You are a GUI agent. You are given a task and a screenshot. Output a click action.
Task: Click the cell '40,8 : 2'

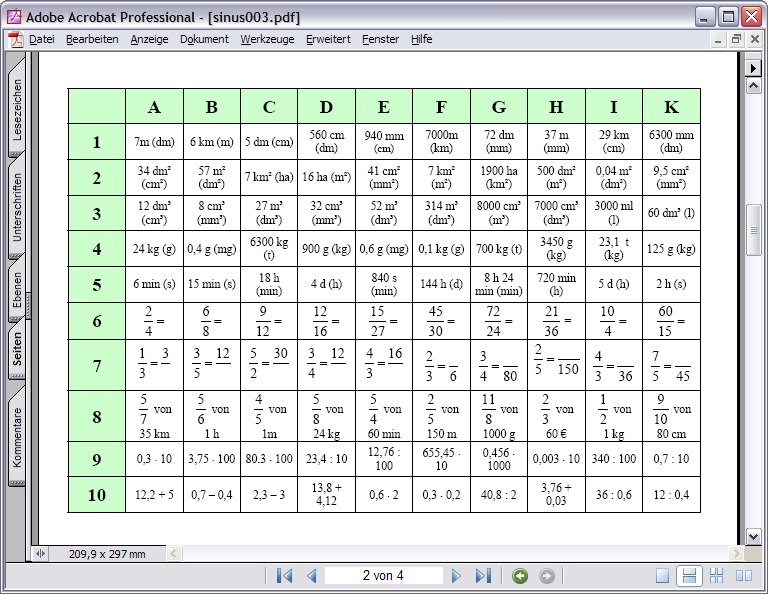(x=499, y=495)
